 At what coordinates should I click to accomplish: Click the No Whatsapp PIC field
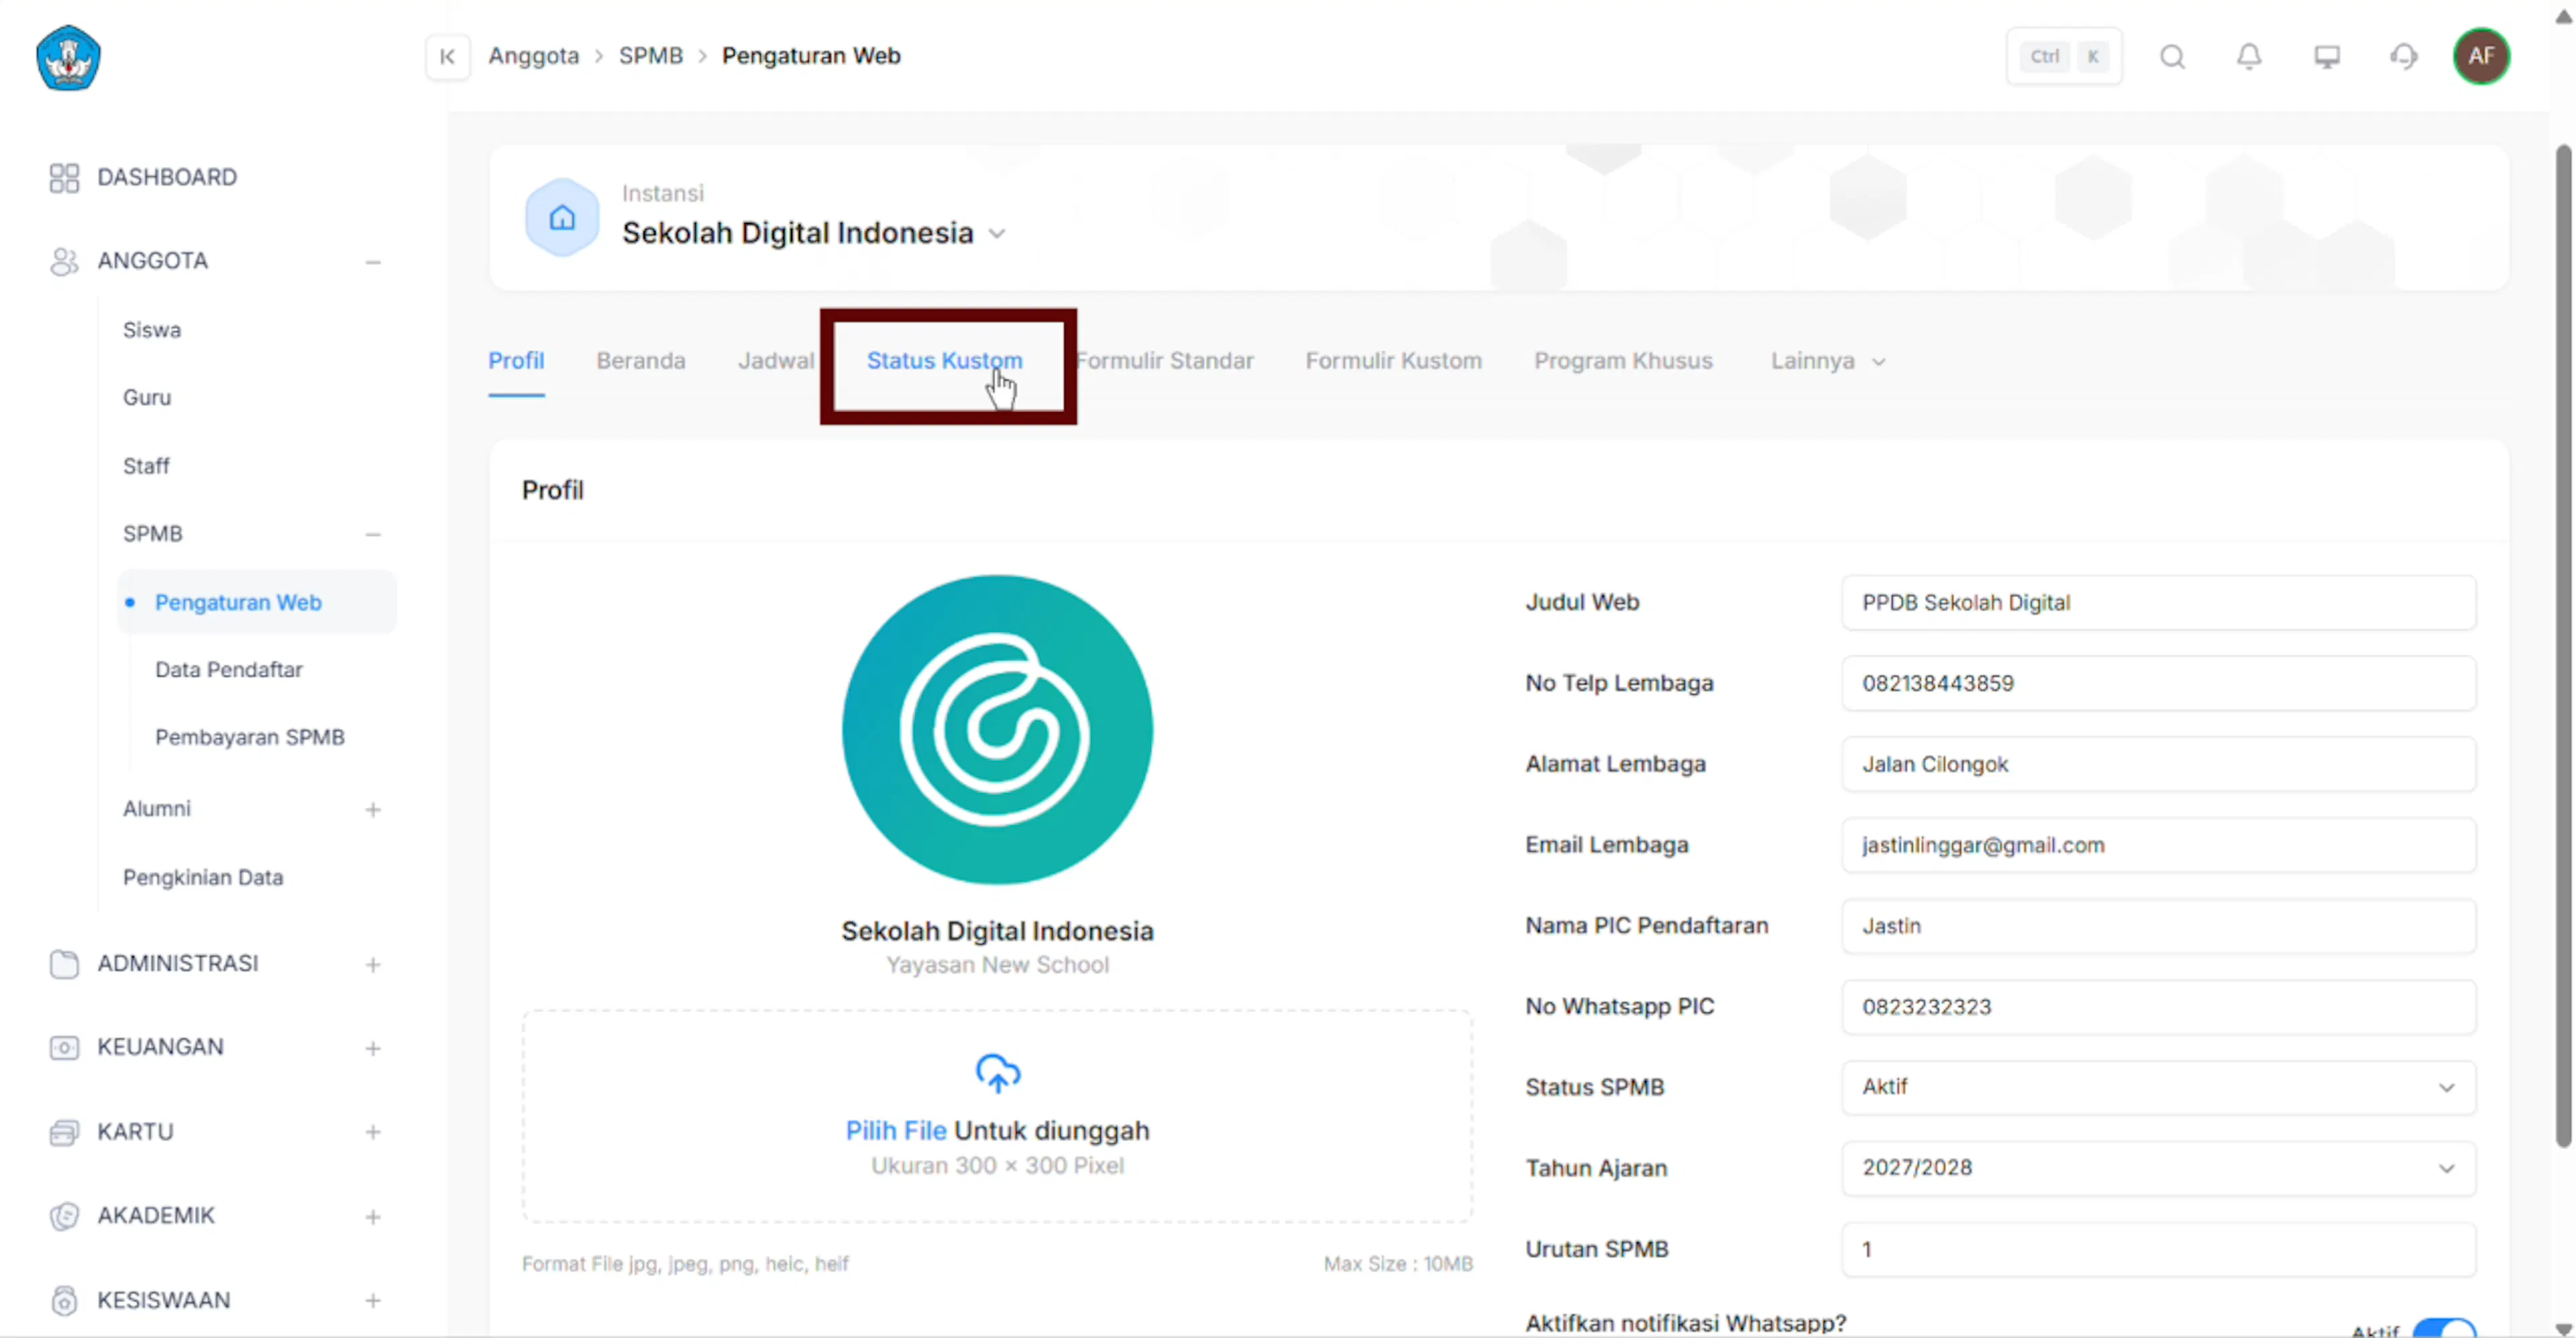[2158, 1007]
